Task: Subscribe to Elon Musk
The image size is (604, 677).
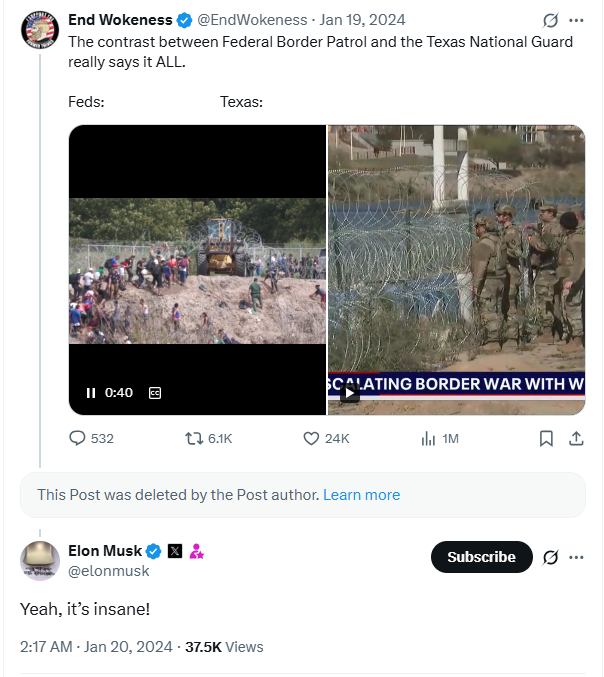Action: tap(481, 557)
